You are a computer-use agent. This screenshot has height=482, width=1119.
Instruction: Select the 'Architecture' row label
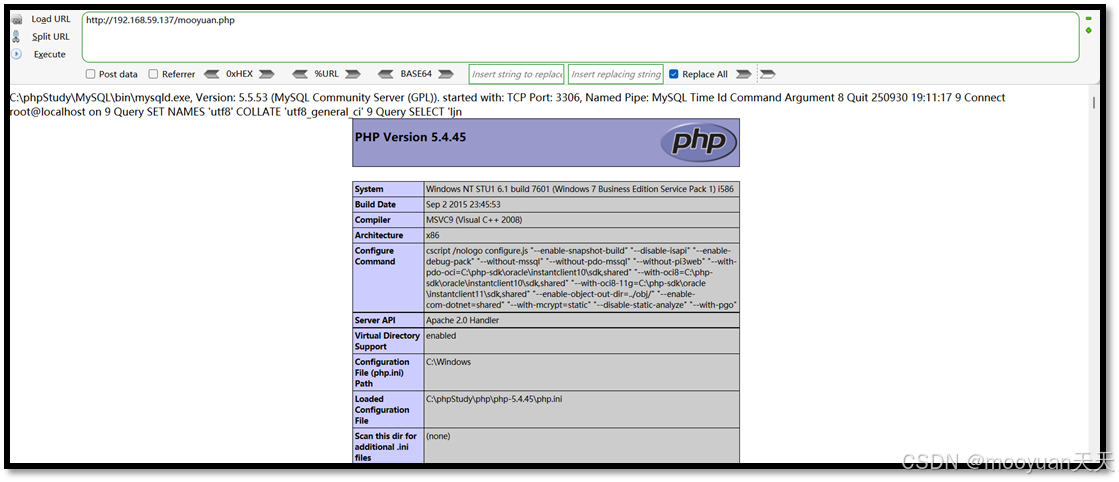pyautogui.click(x=379, y=236)
